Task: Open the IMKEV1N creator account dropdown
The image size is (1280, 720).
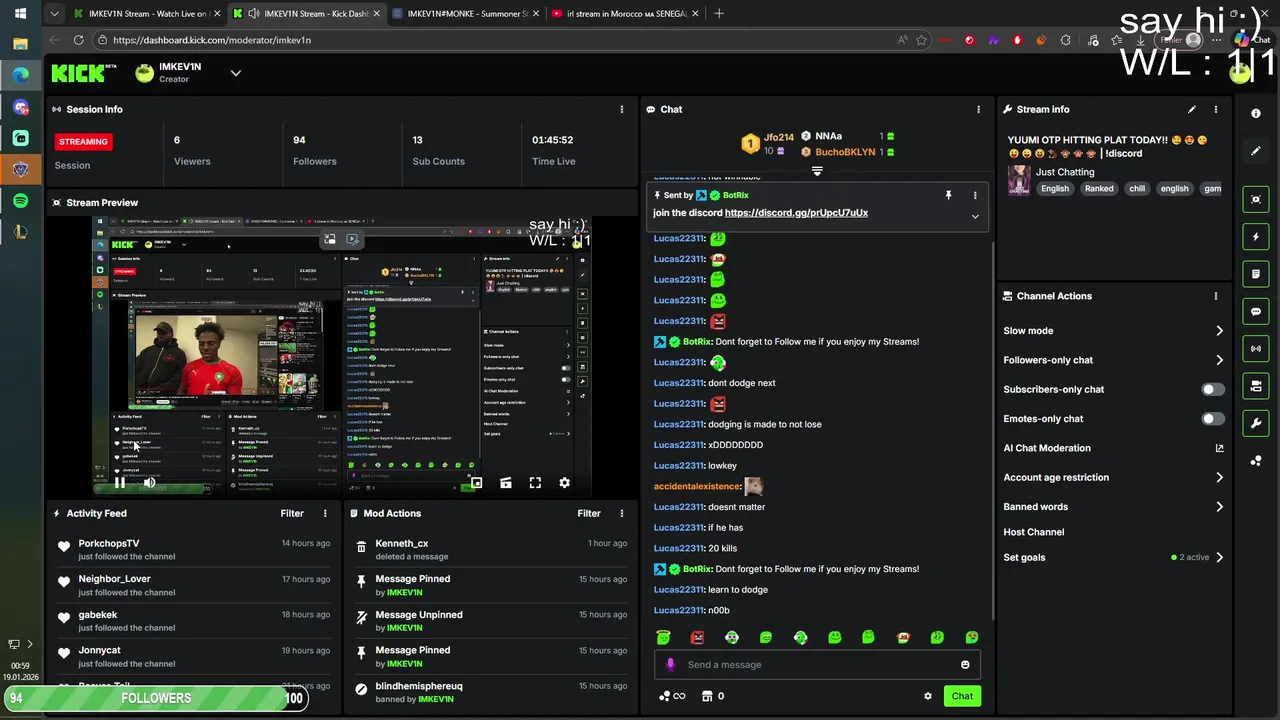Action: (236, 73)
